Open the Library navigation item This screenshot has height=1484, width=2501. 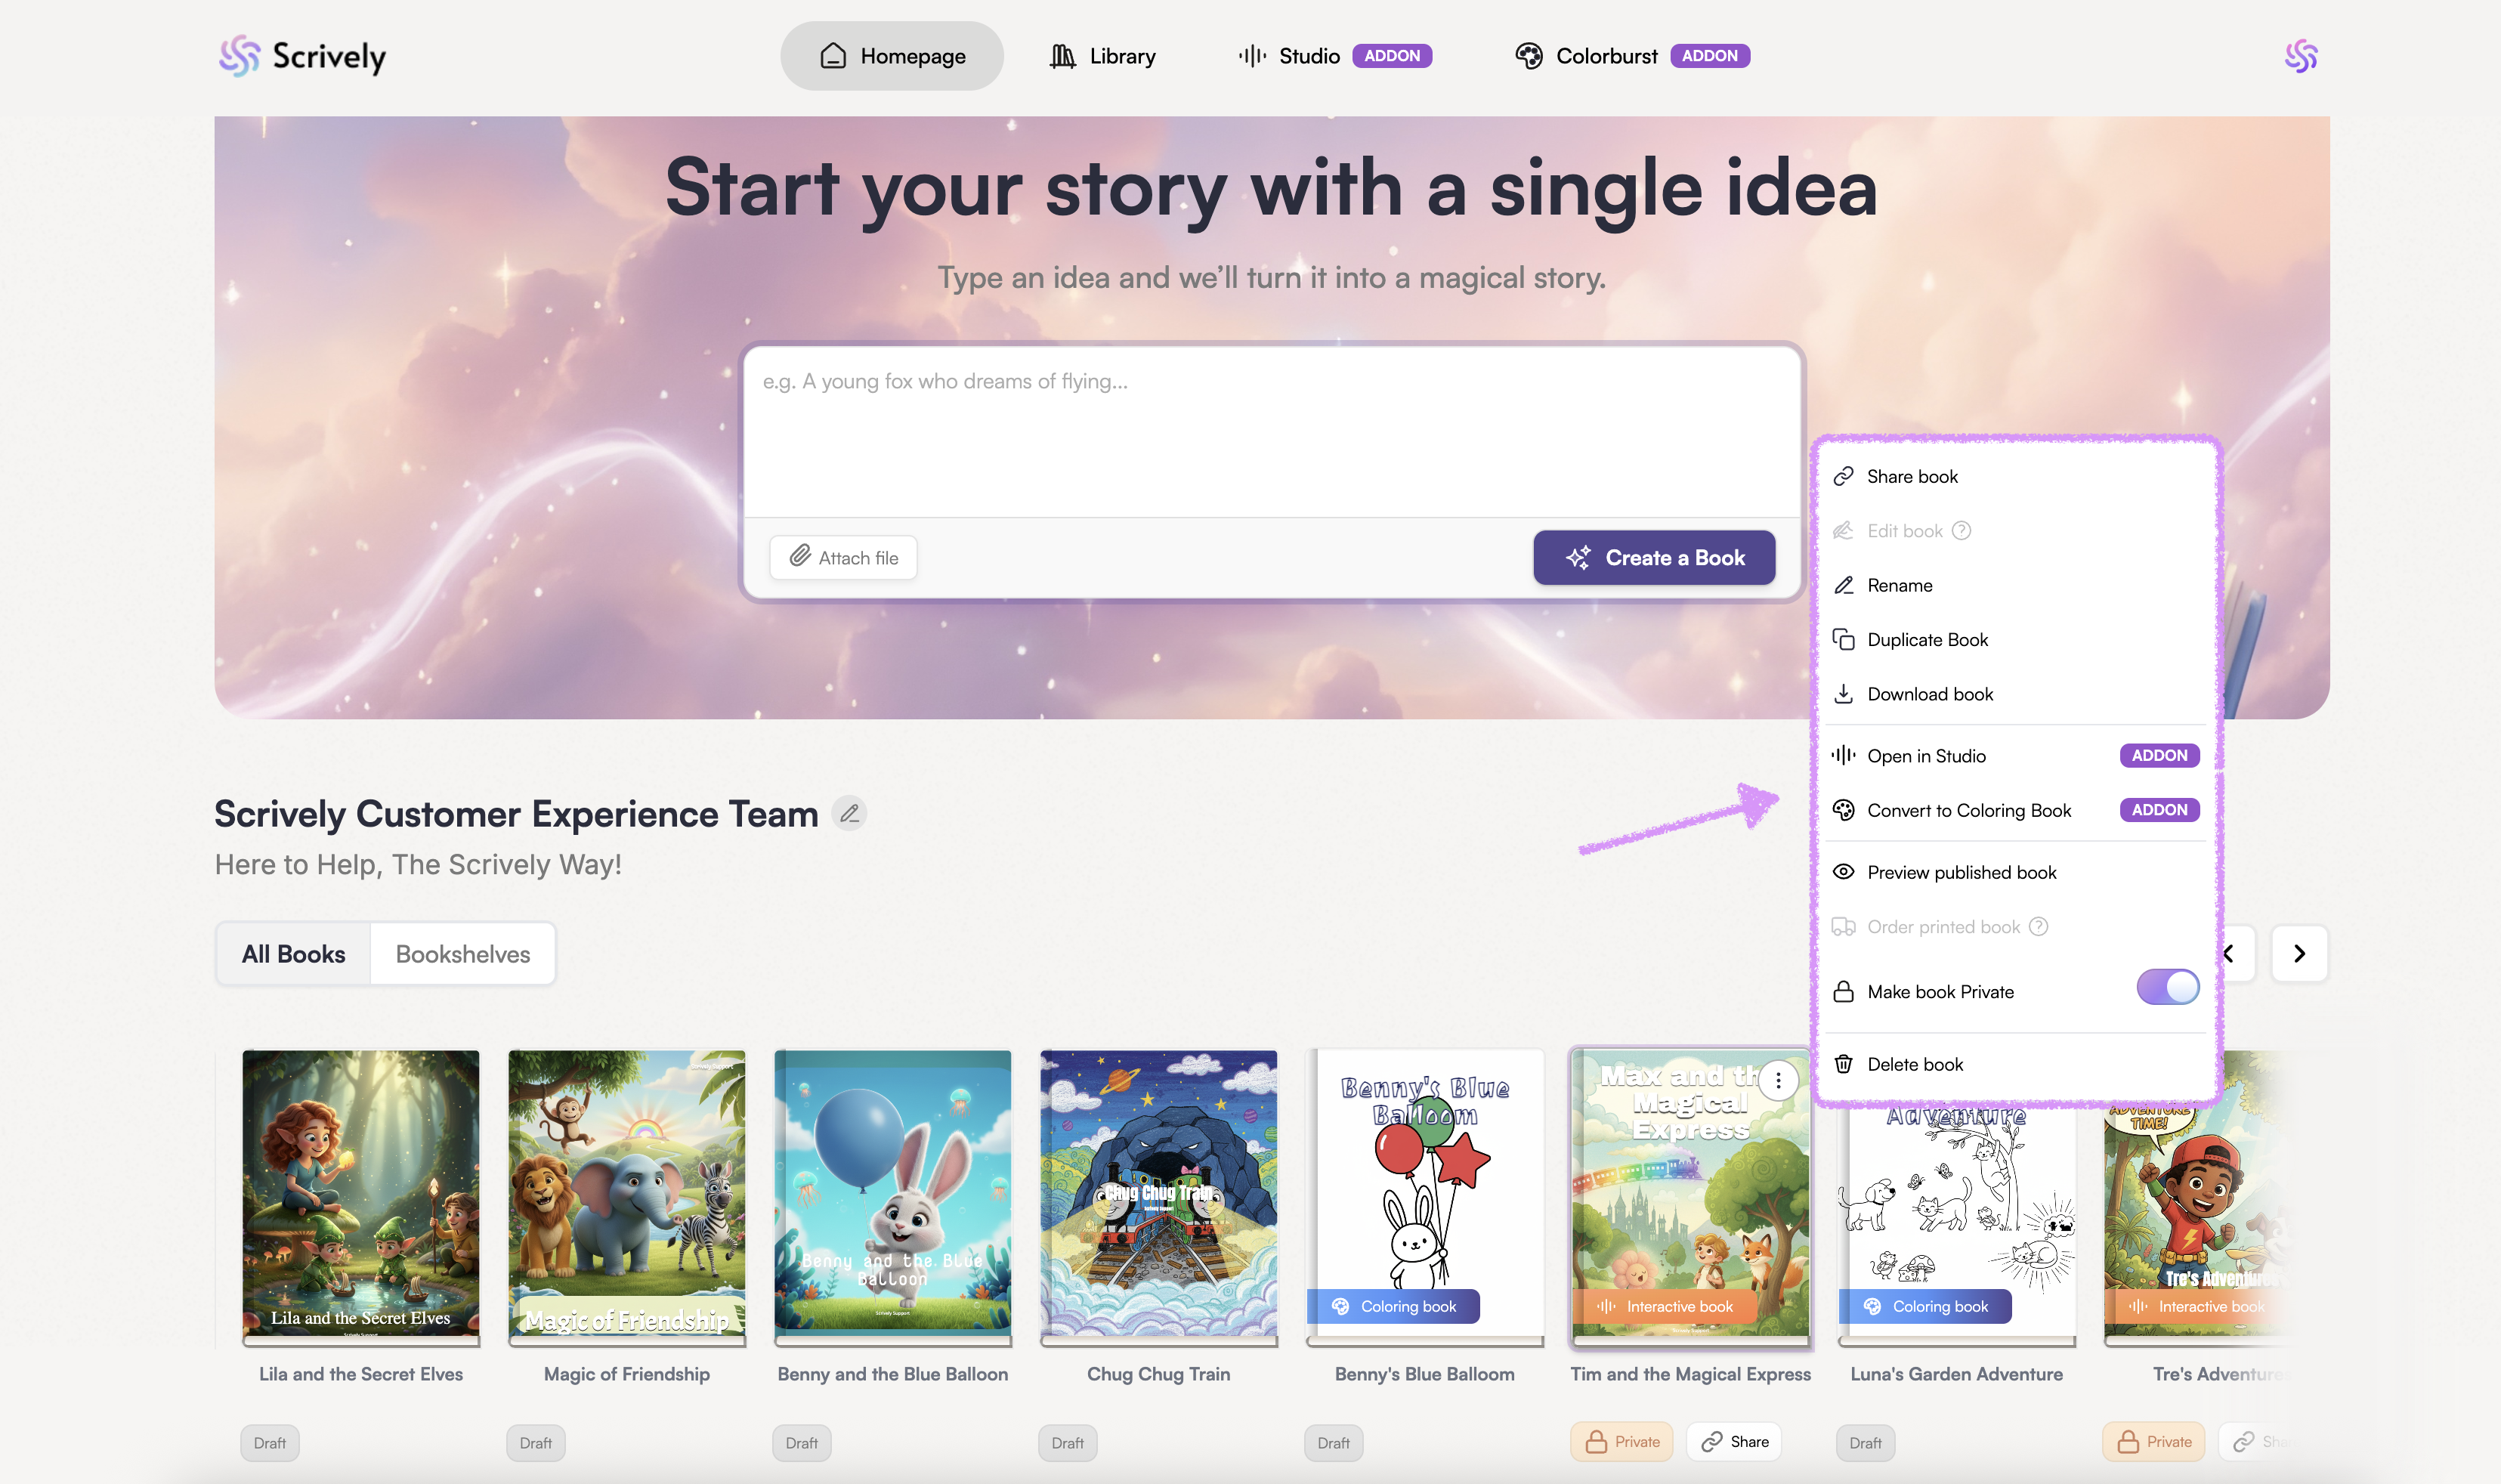pos(1102,56)
